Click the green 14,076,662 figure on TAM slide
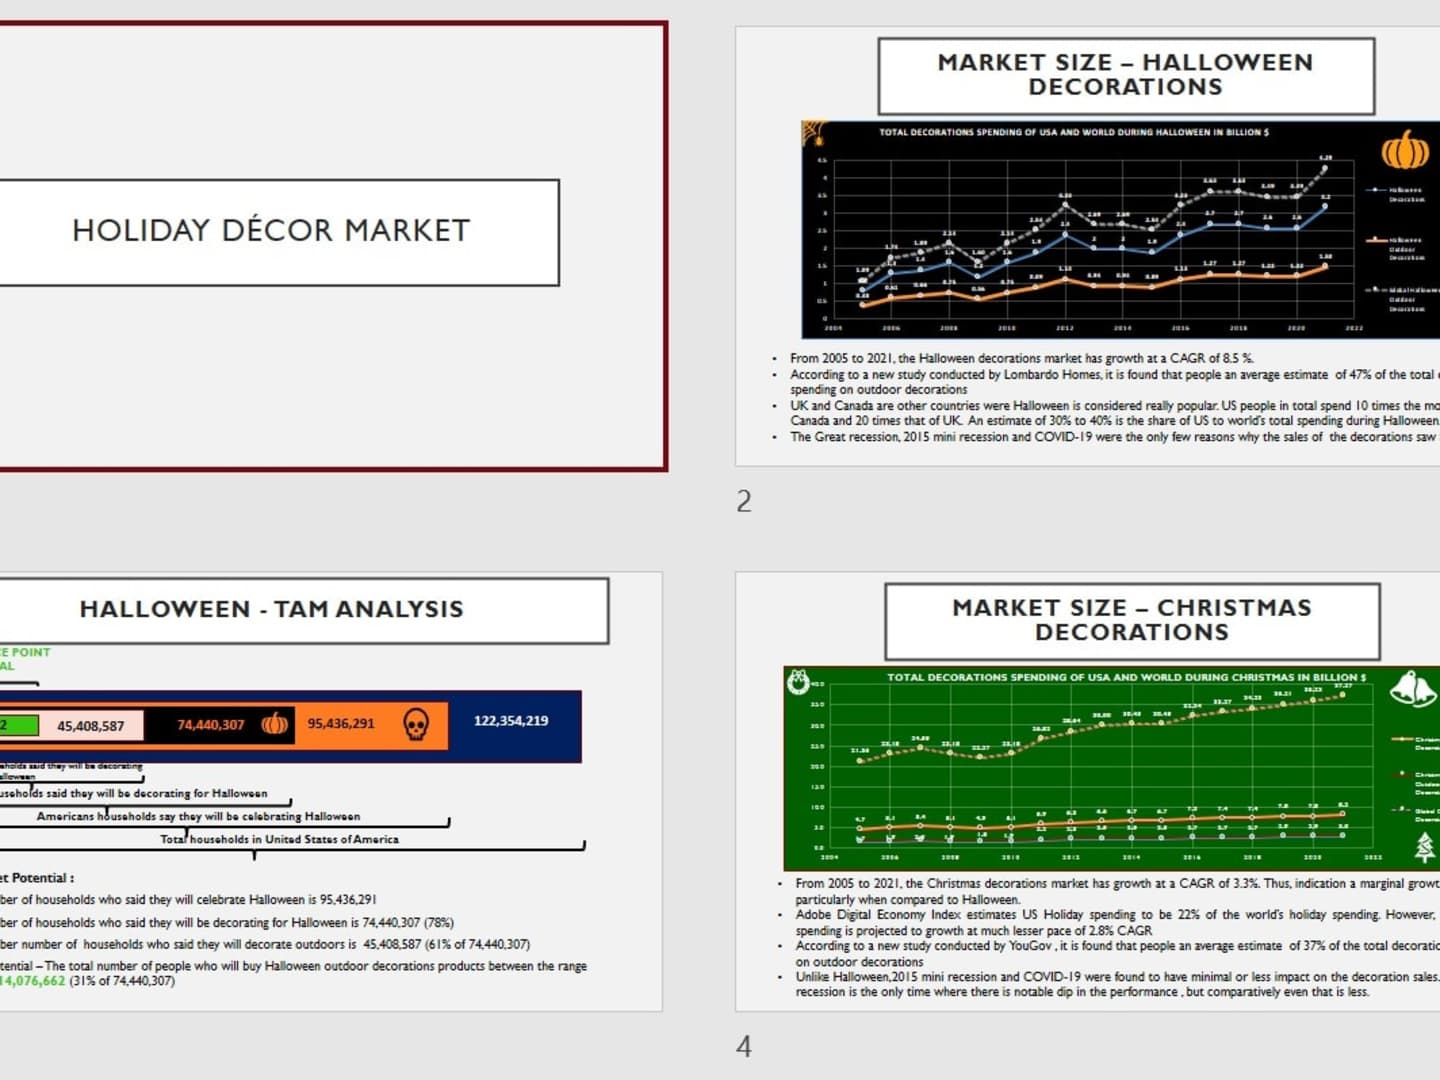This screenshot has height=1080, width=1440. click(x=33, y=981)
